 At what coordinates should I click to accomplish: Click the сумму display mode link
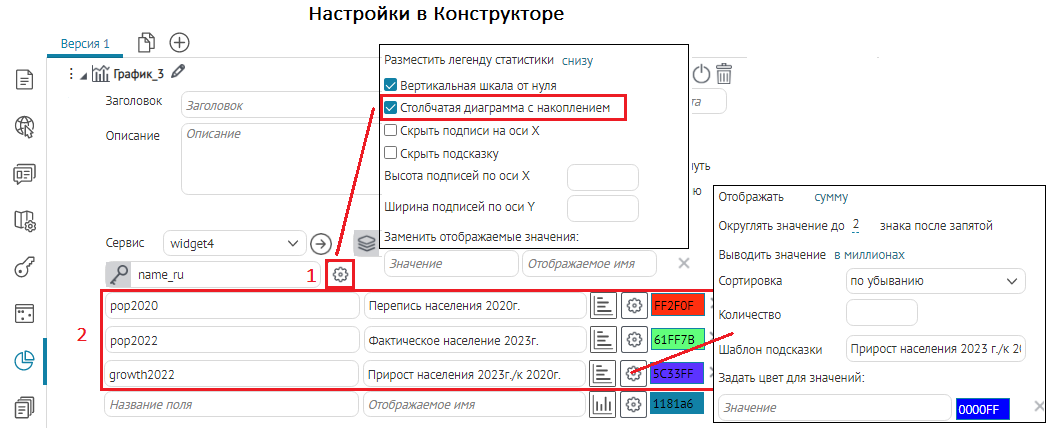pos(831,198)
